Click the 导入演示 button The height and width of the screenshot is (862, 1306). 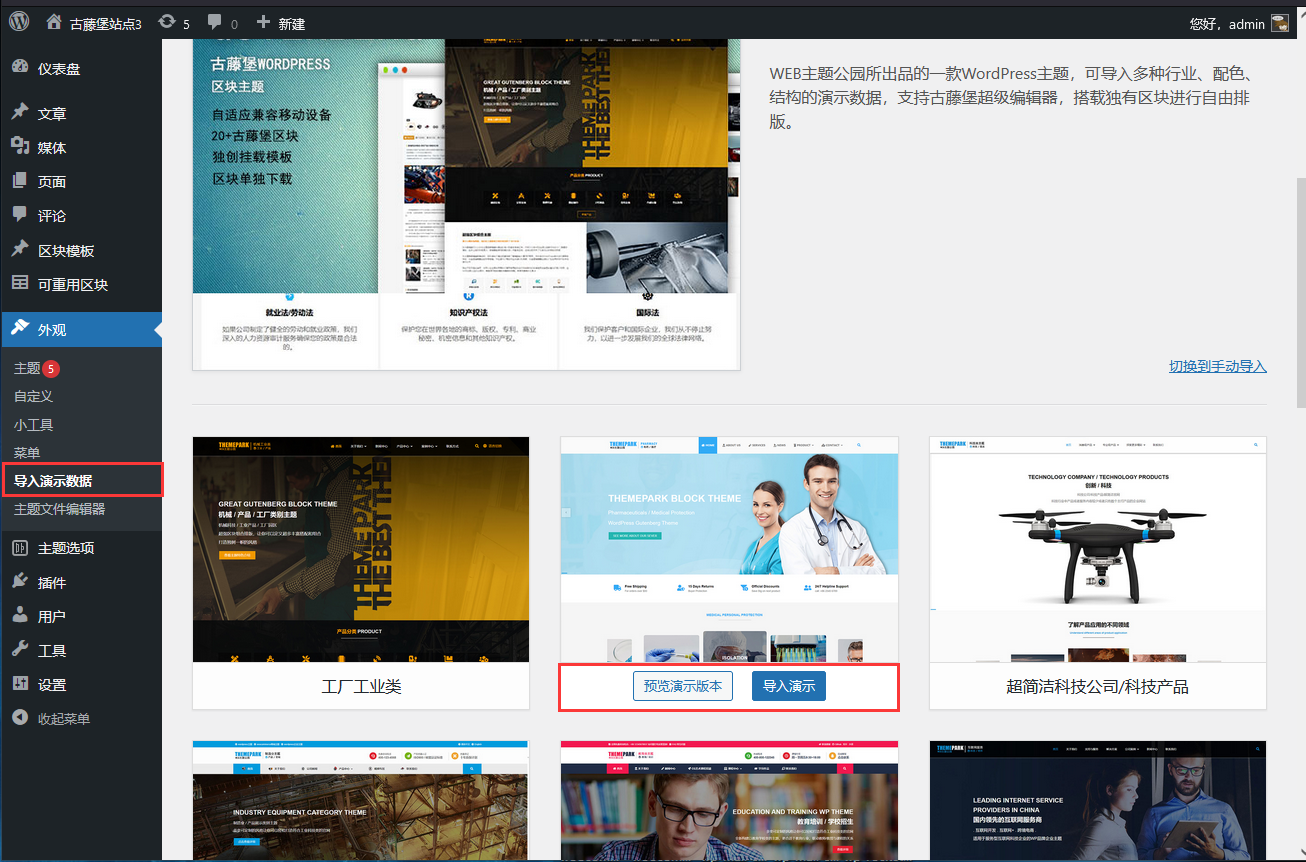coord(789,687)
